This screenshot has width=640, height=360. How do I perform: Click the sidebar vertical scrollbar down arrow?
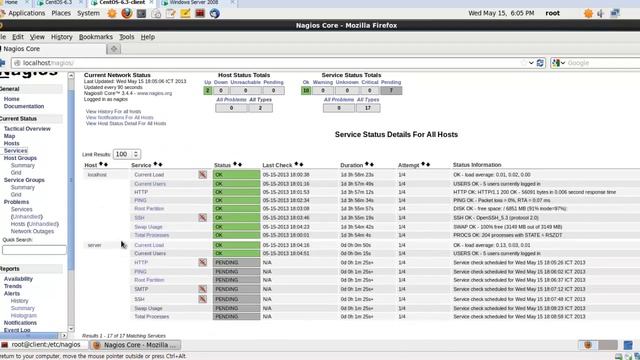[x=71, y=329]
